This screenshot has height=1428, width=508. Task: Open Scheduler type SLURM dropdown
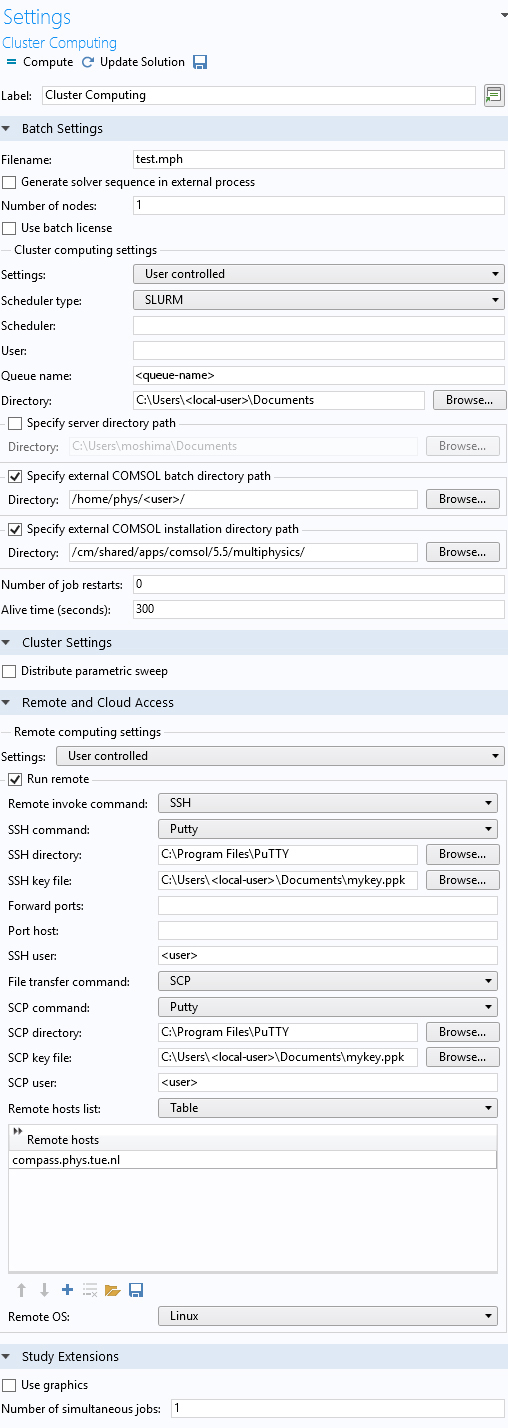(x=318, y=300)
